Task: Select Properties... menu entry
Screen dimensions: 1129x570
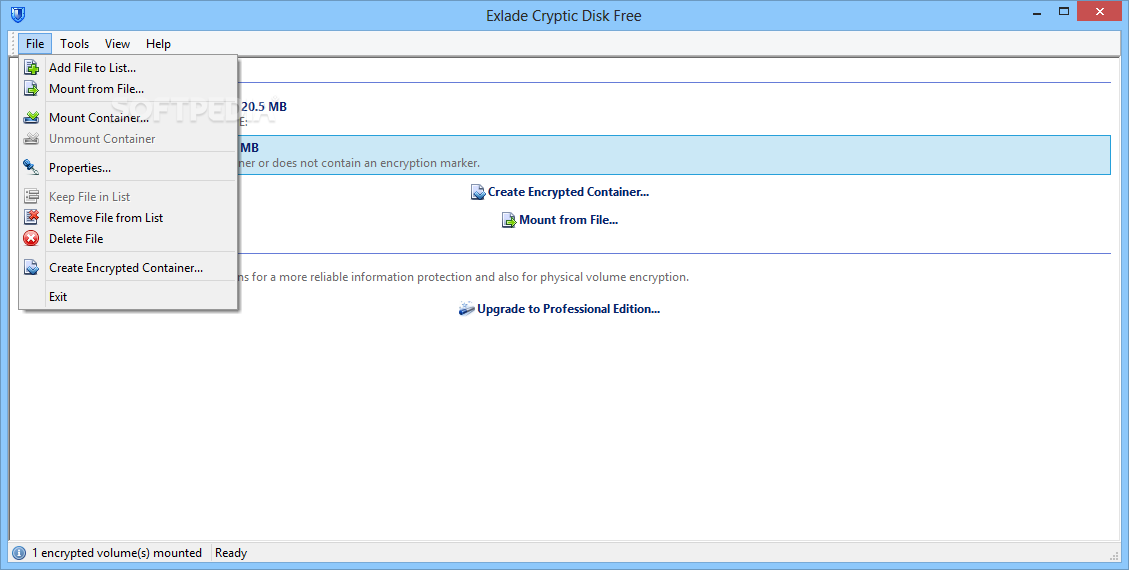Action: [x=129, y=168]
